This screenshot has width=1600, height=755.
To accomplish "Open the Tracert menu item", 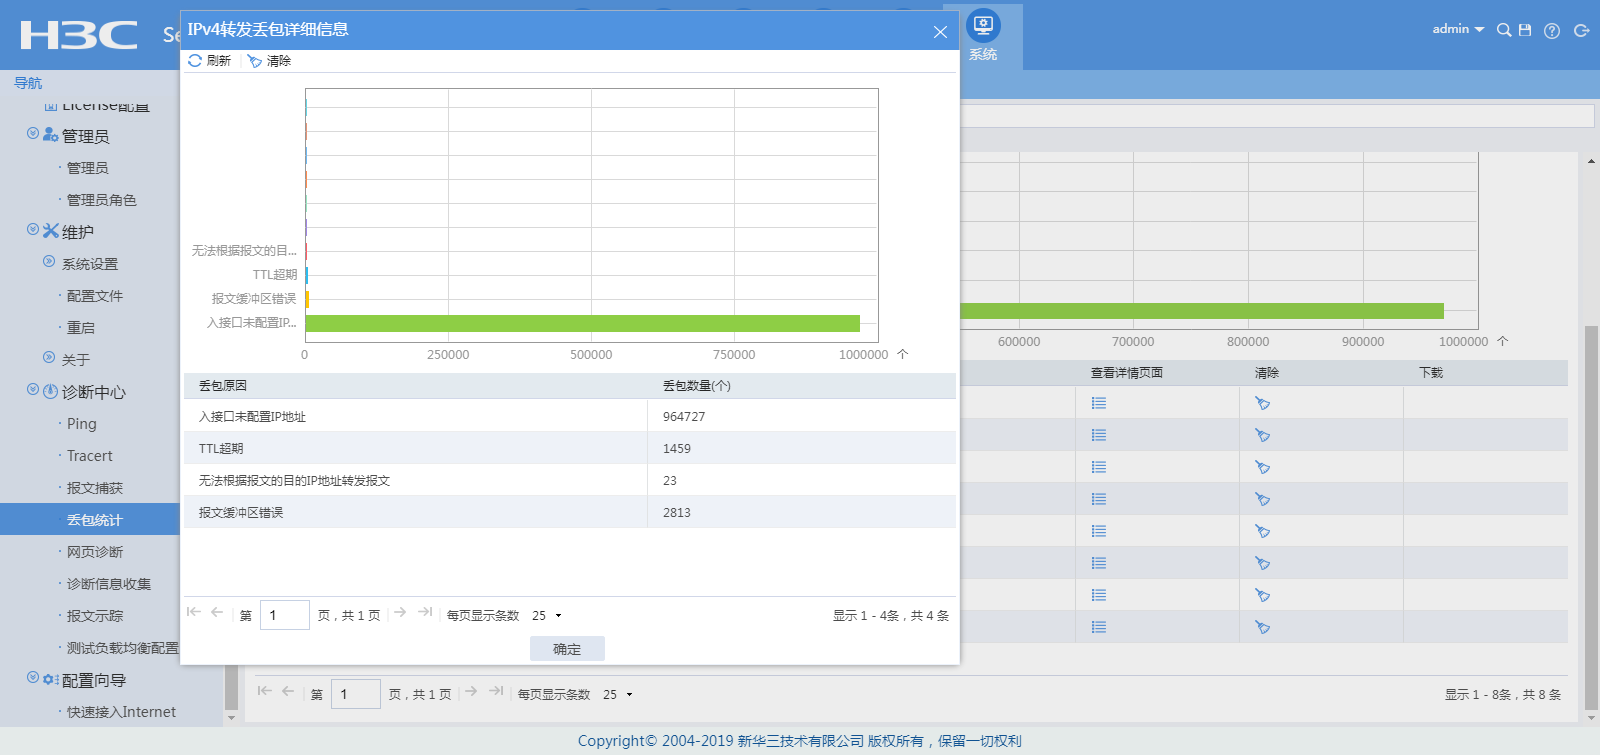I will point(89,456).
